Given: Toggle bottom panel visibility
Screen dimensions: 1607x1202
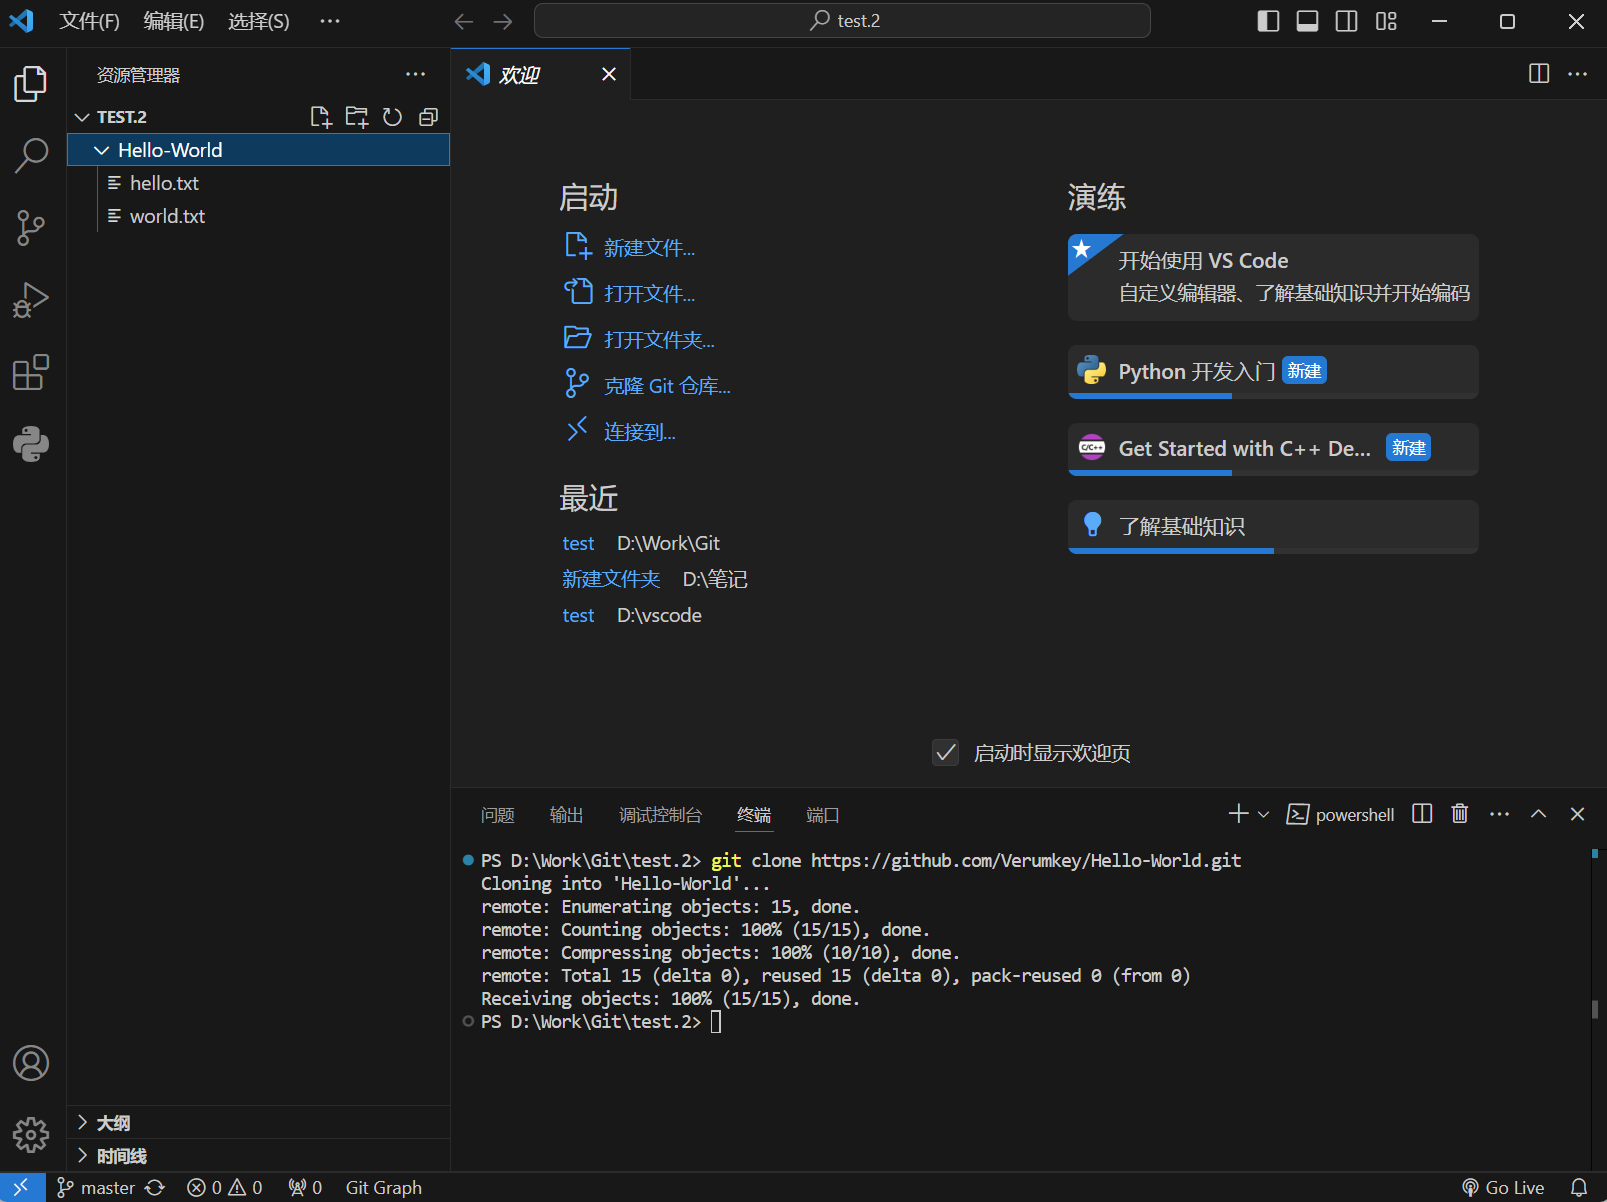Looking at the screenshot, I should coord(1307,21).
